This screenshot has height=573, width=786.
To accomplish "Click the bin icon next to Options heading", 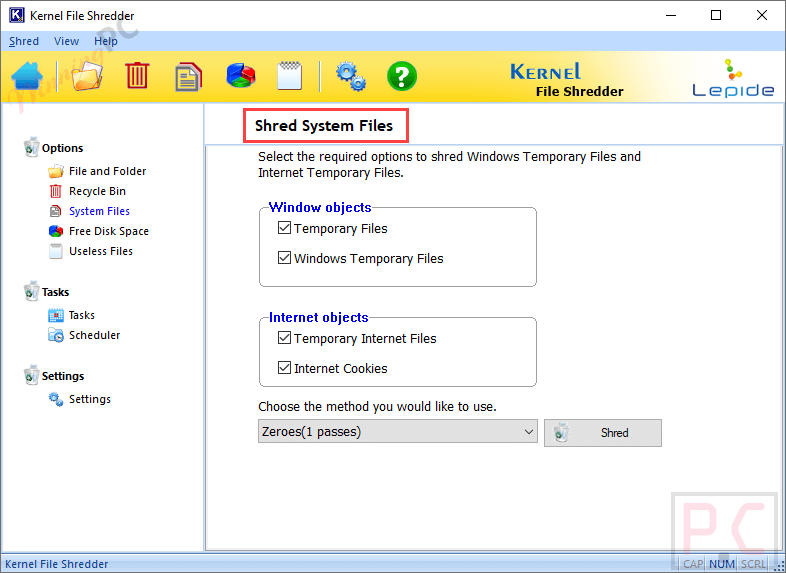I will point(31,147).
